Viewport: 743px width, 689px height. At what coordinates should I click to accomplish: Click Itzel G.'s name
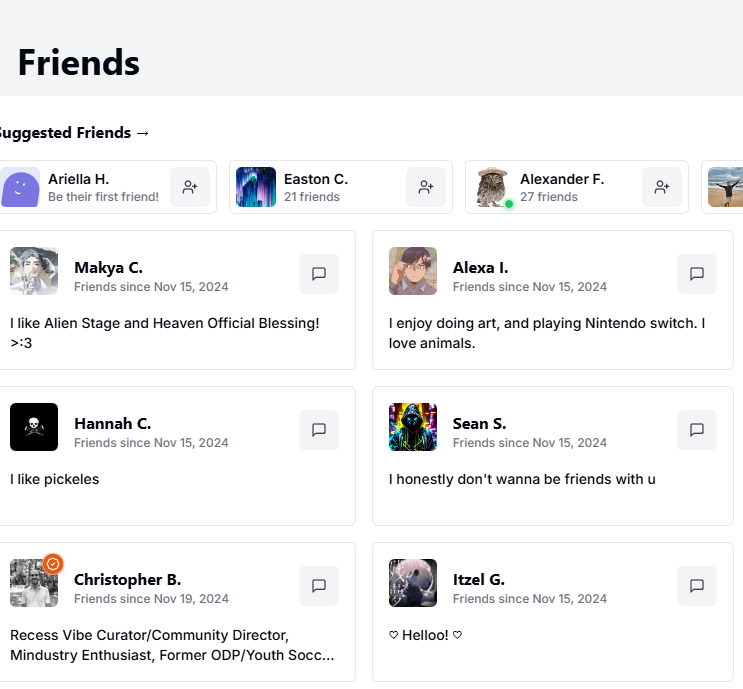[478, 580]
